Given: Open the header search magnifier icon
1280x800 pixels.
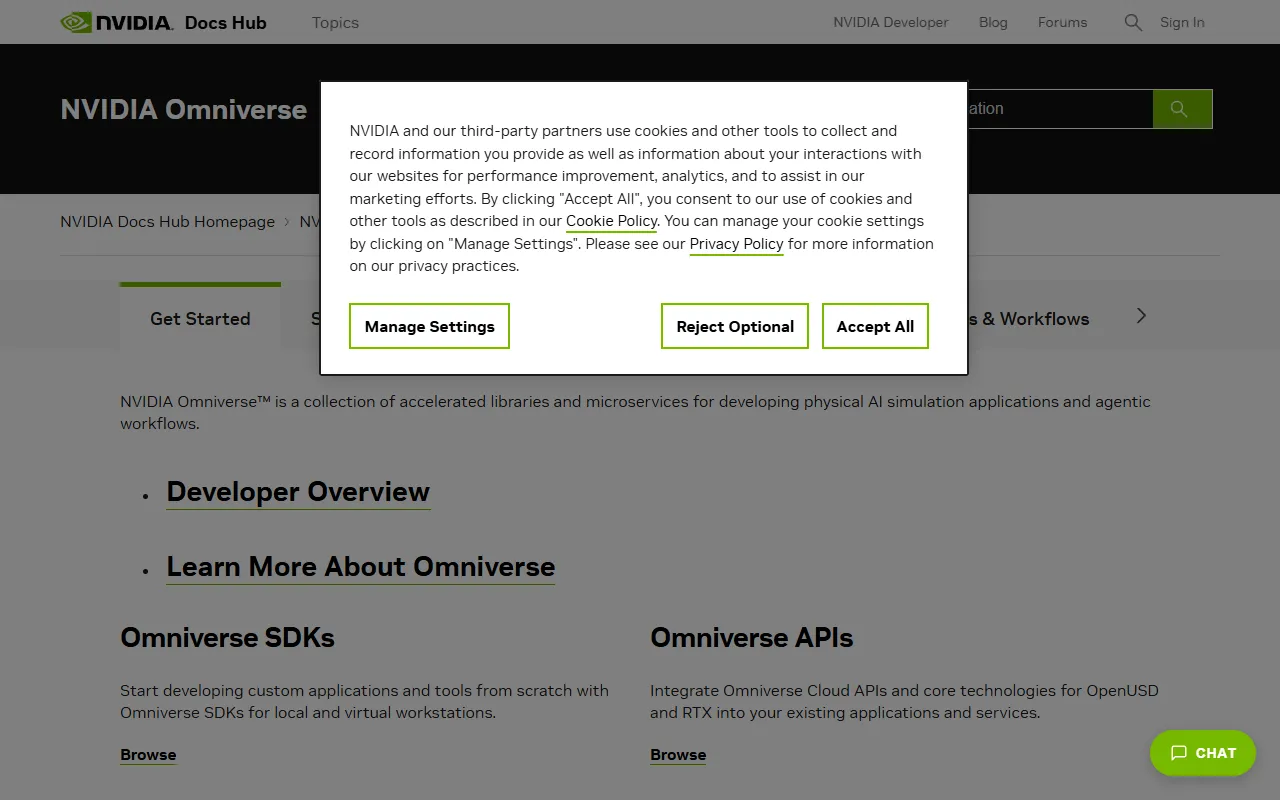Looking at the screenshot, I should tap(1133, 22).
